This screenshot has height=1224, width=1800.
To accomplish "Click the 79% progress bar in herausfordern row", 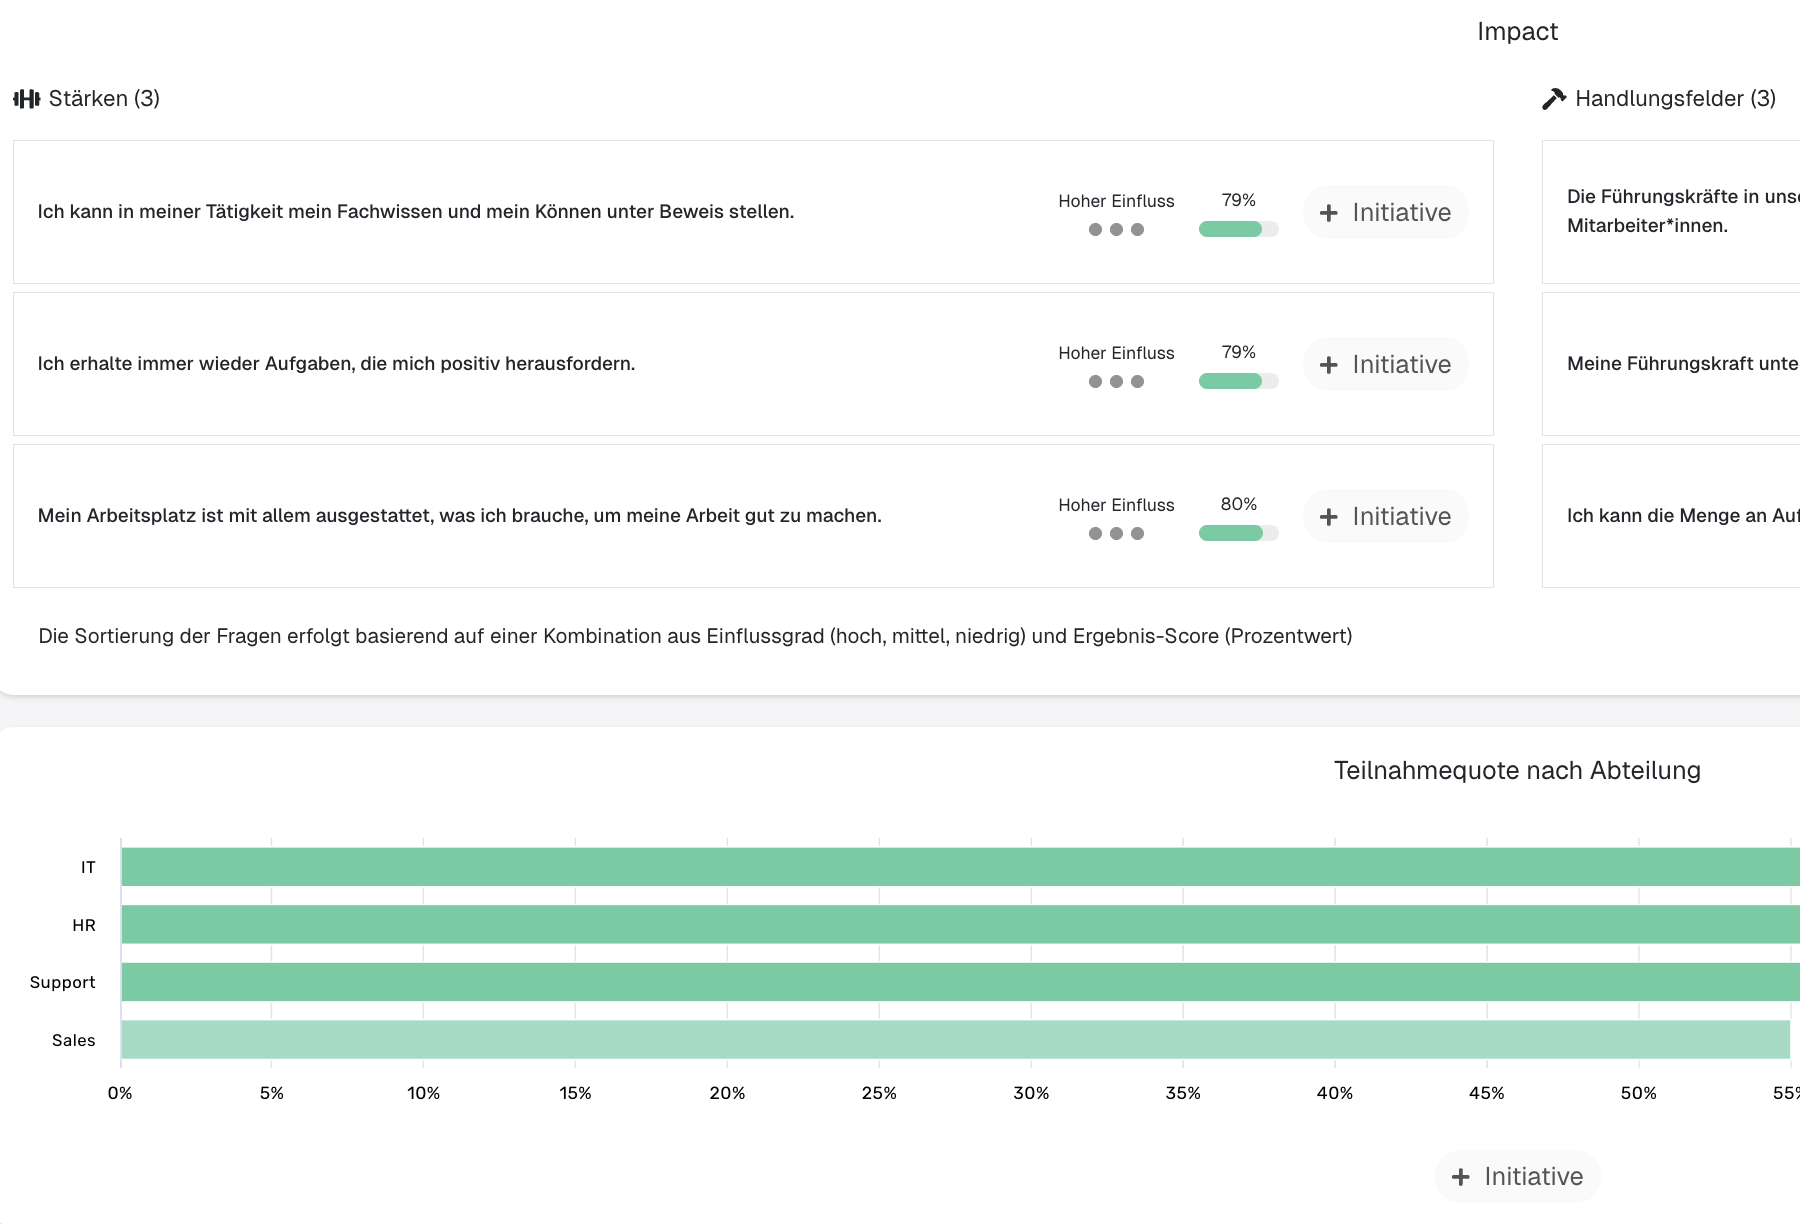I will coord(1238,381).
